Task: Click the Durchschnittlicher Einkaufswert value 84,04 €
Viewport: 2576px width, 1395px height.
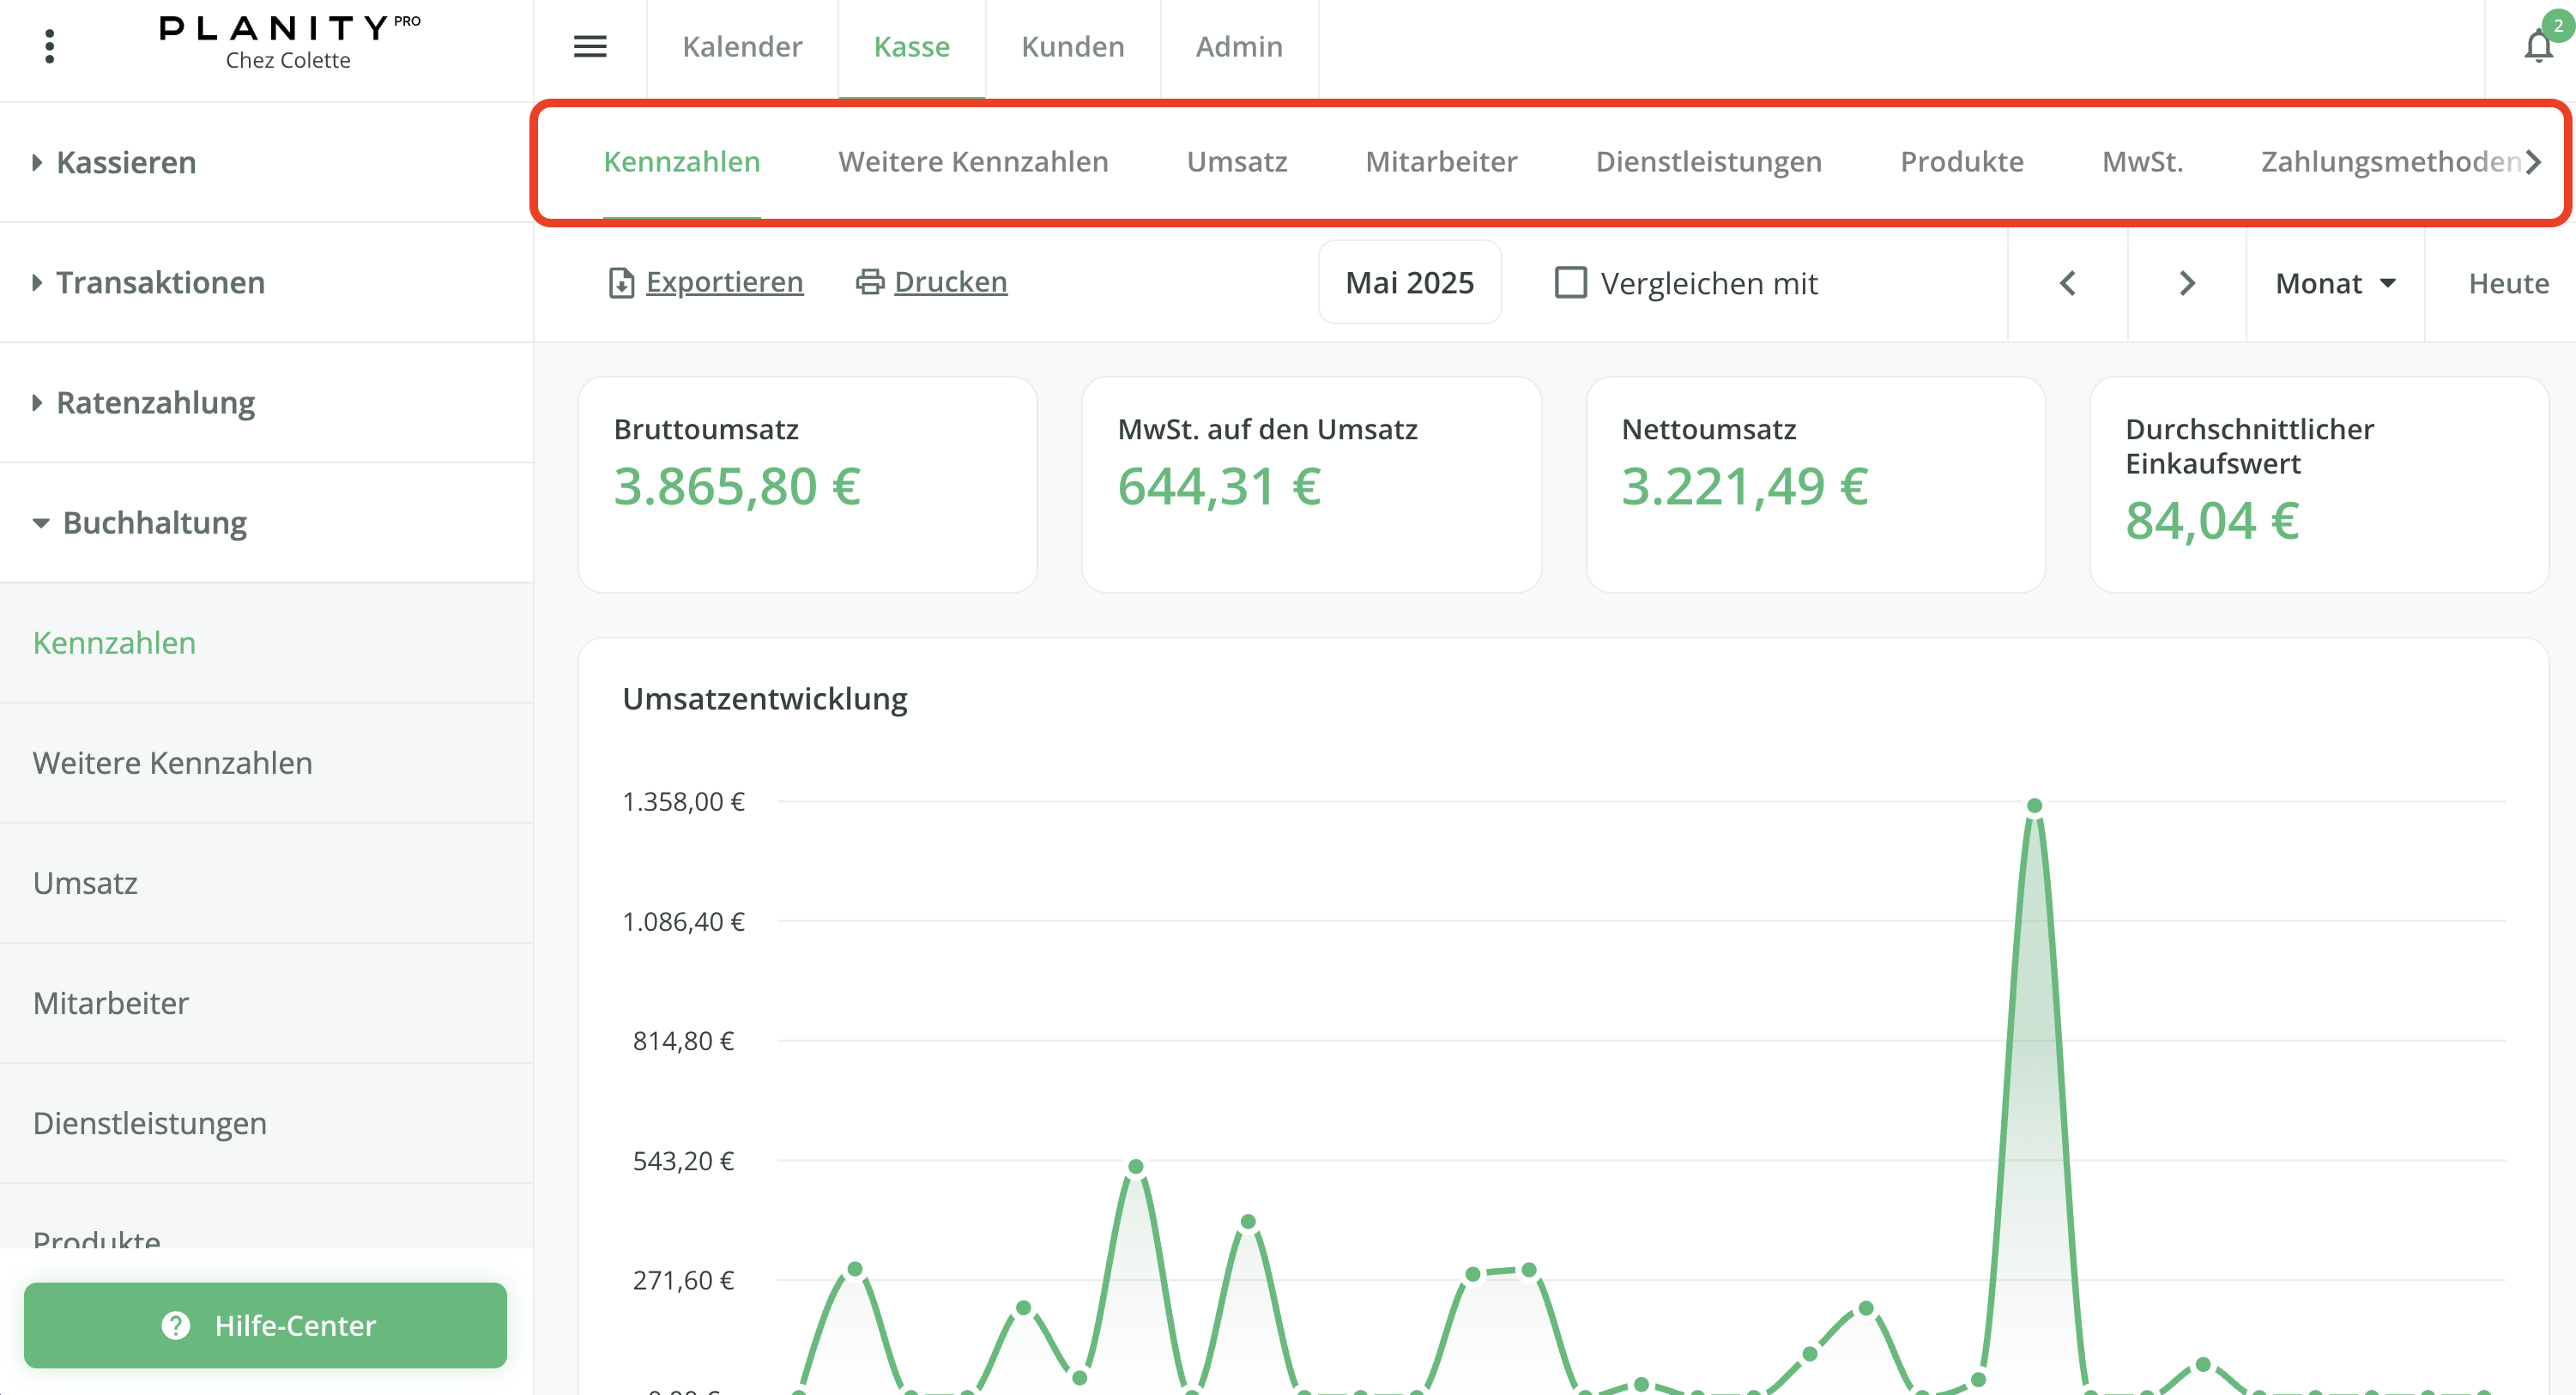Action: tap(2212, 521)
